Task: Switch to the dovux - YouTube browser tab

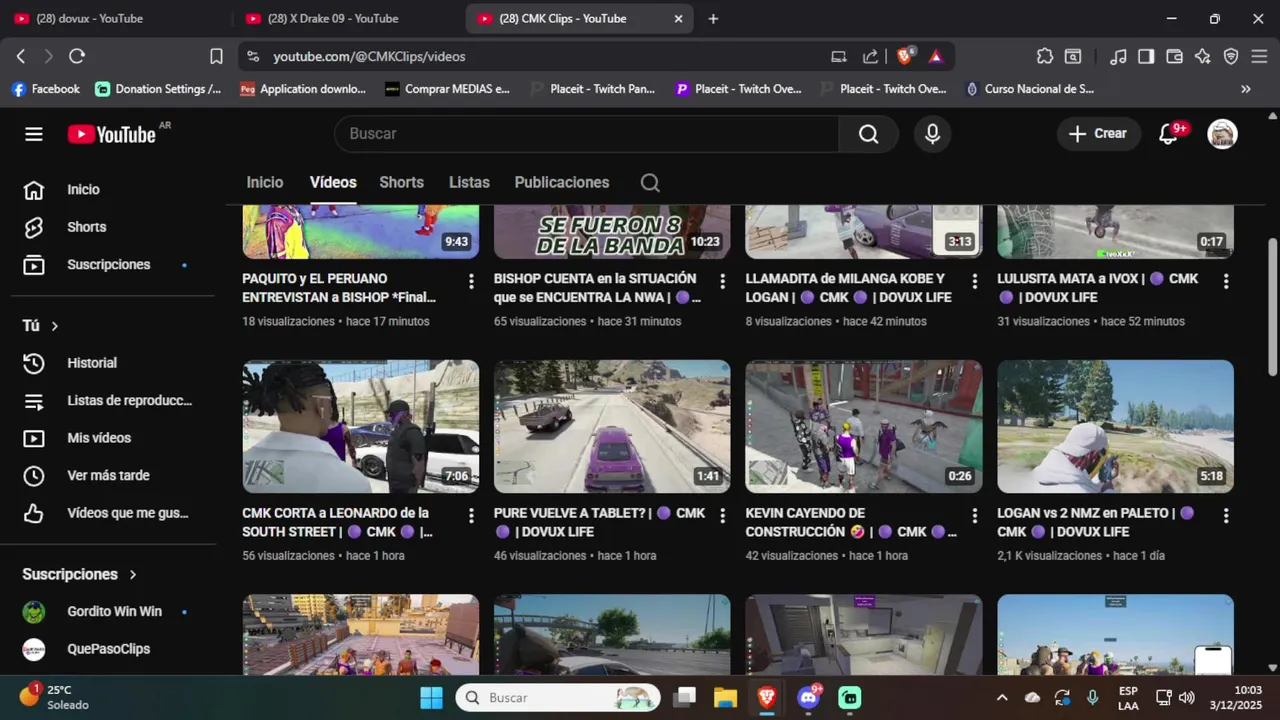Action: point(114,19)
